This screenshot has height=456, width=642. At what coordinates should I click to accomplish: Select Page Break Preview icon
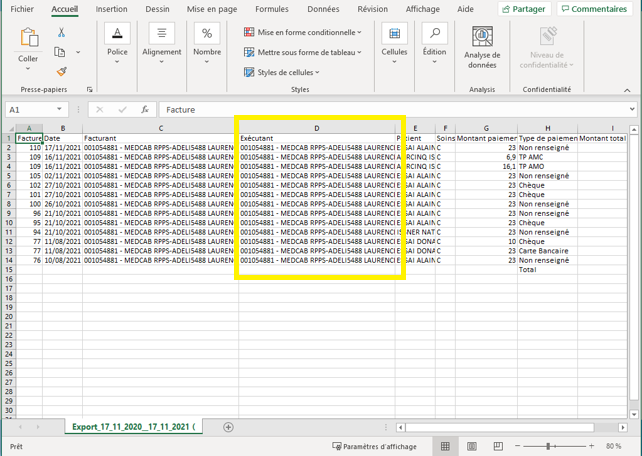click(498, 446)
